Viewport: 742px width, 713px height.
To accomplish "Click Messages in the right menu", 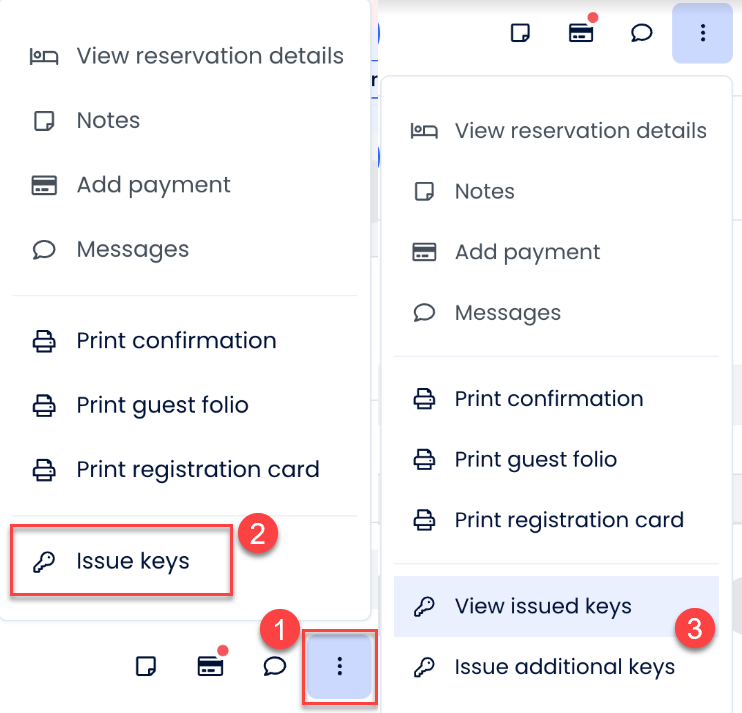I will pos(507,313).
